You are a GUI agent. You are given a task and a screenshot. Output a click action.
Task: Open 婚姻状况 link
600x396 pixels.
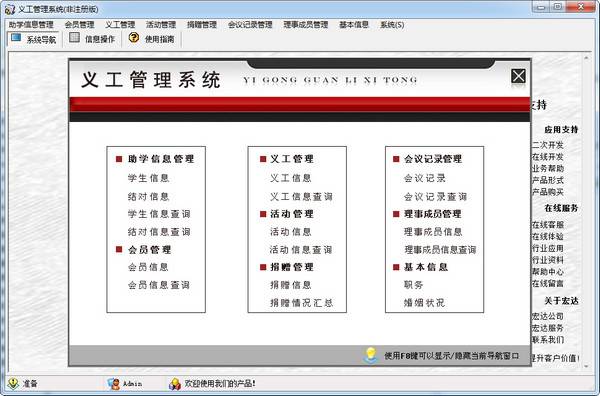point(424,303)
